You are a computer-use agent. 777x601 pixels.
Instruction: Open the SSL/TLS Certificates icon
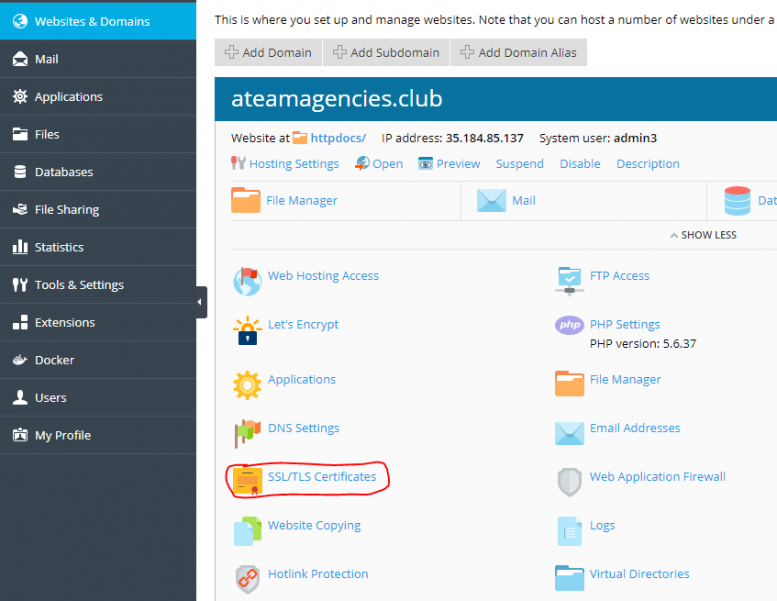pyautogui.click(x=247, y=481)
